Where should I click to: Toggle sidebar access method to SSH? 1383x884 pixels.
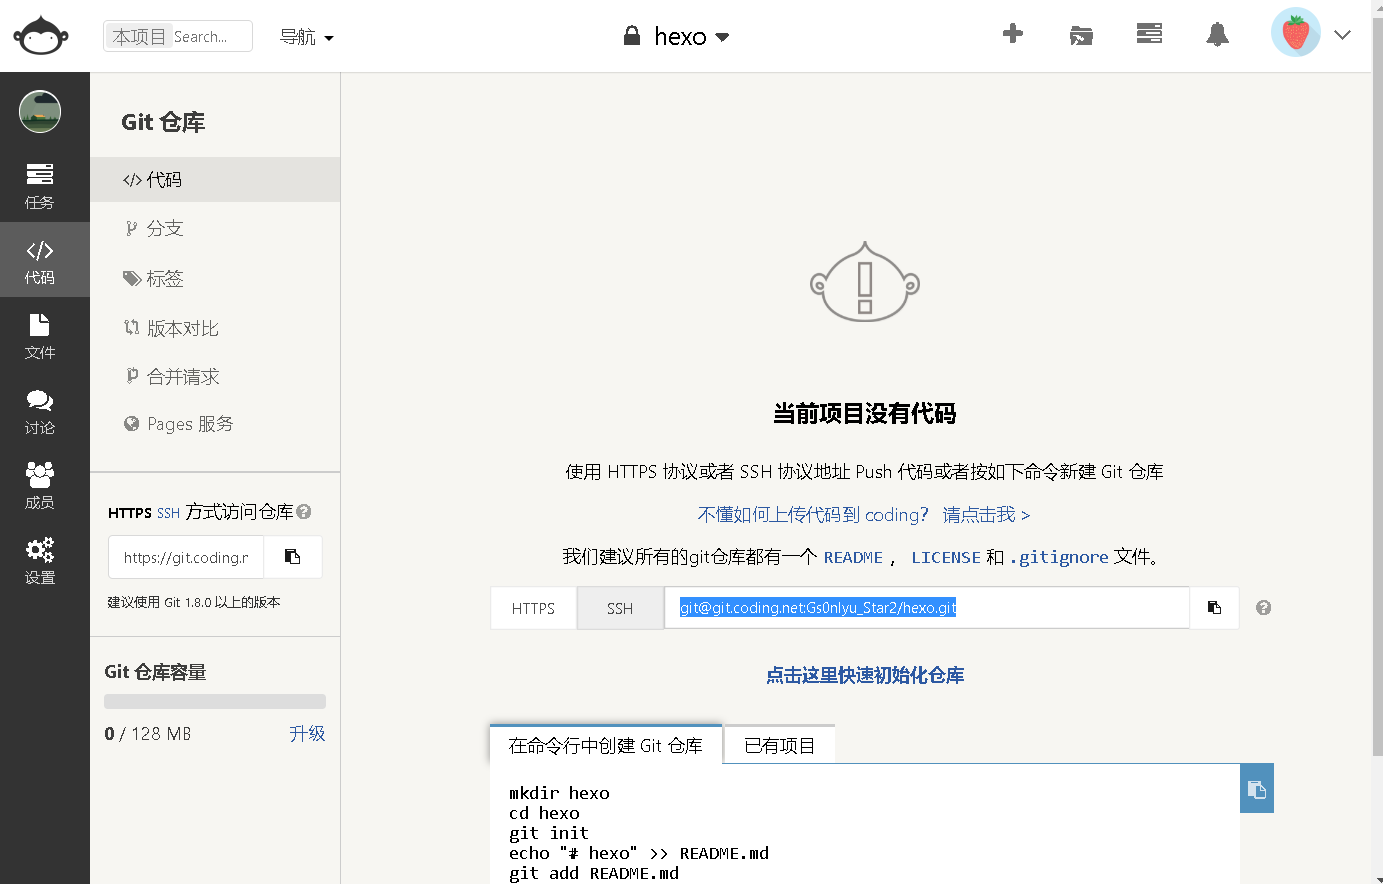click(x=168, y=513)
